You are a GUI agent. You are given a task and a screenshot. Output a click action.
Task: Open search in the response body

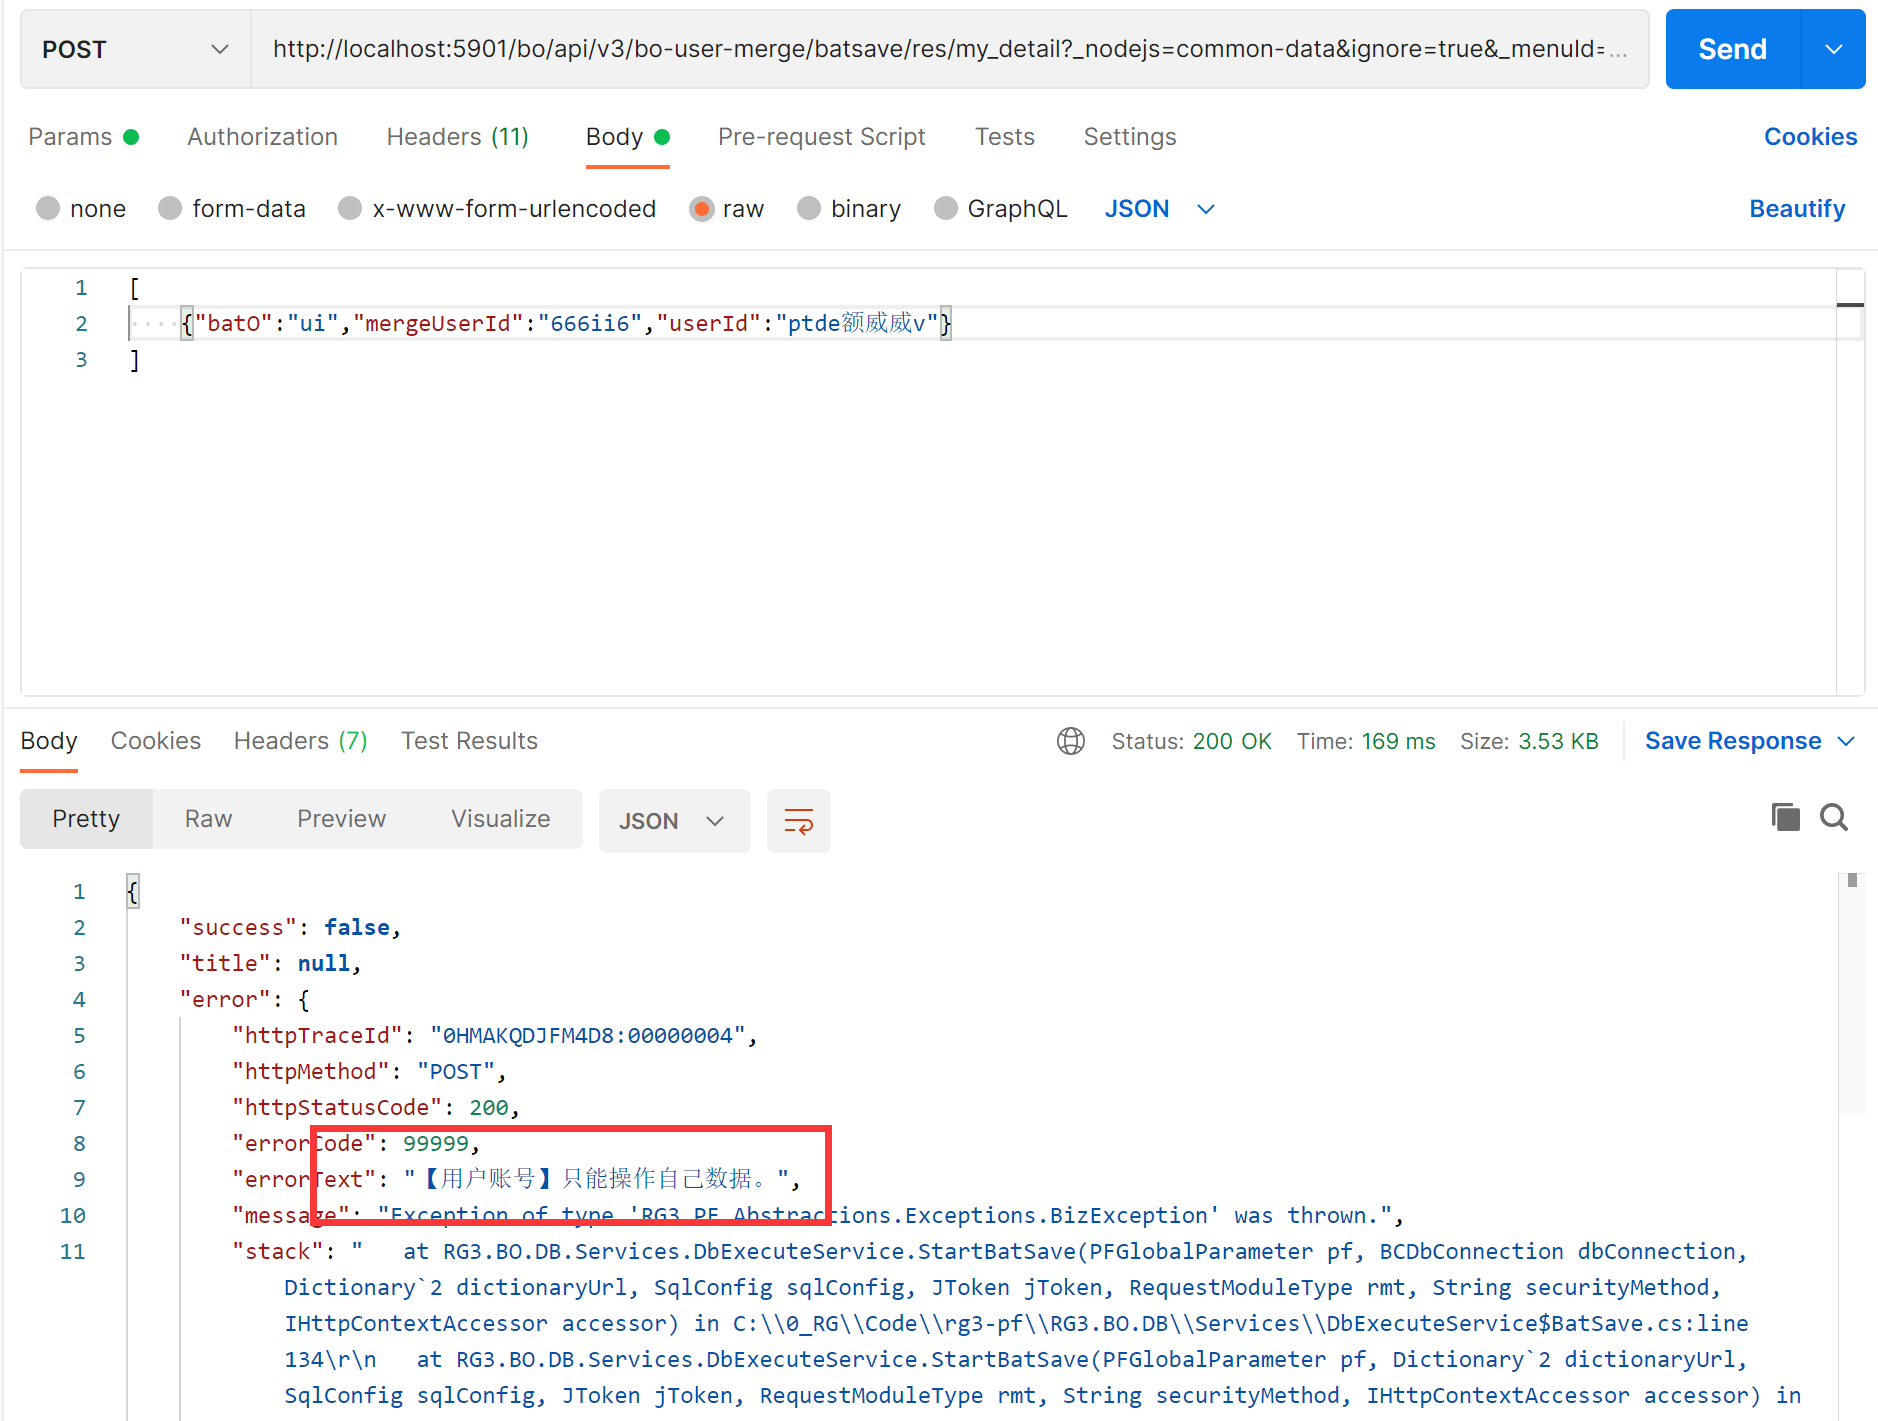[x=1834, y=817]
